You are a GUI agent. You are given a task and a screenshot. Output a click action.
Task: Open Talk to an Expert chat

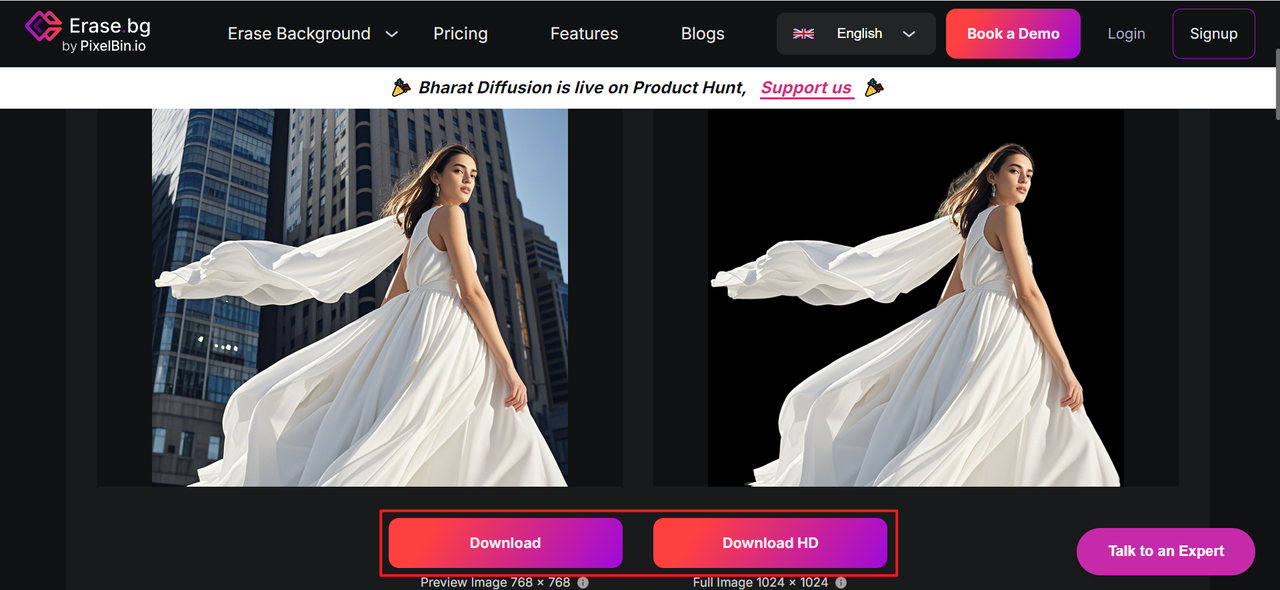click(x=1166, y=551)
